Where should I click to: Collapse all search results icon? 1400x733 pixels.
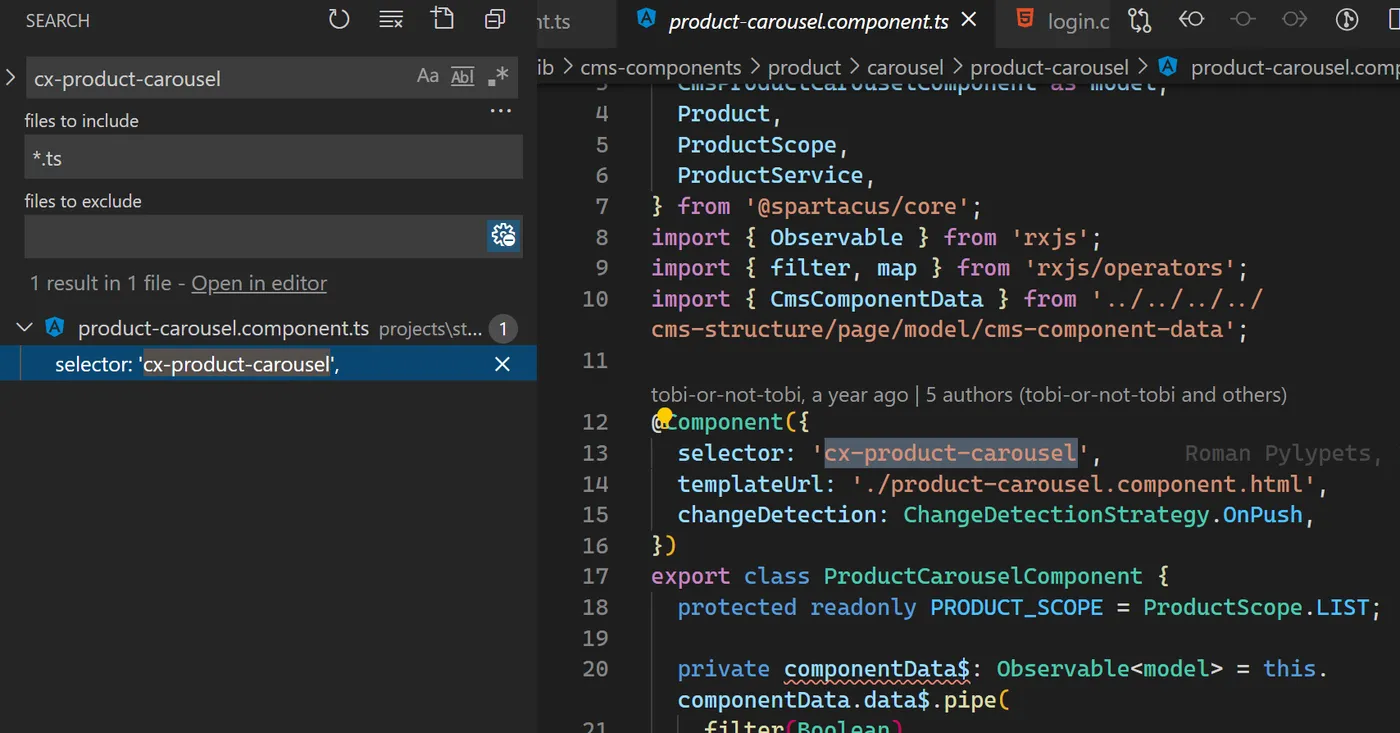[494, 19]
